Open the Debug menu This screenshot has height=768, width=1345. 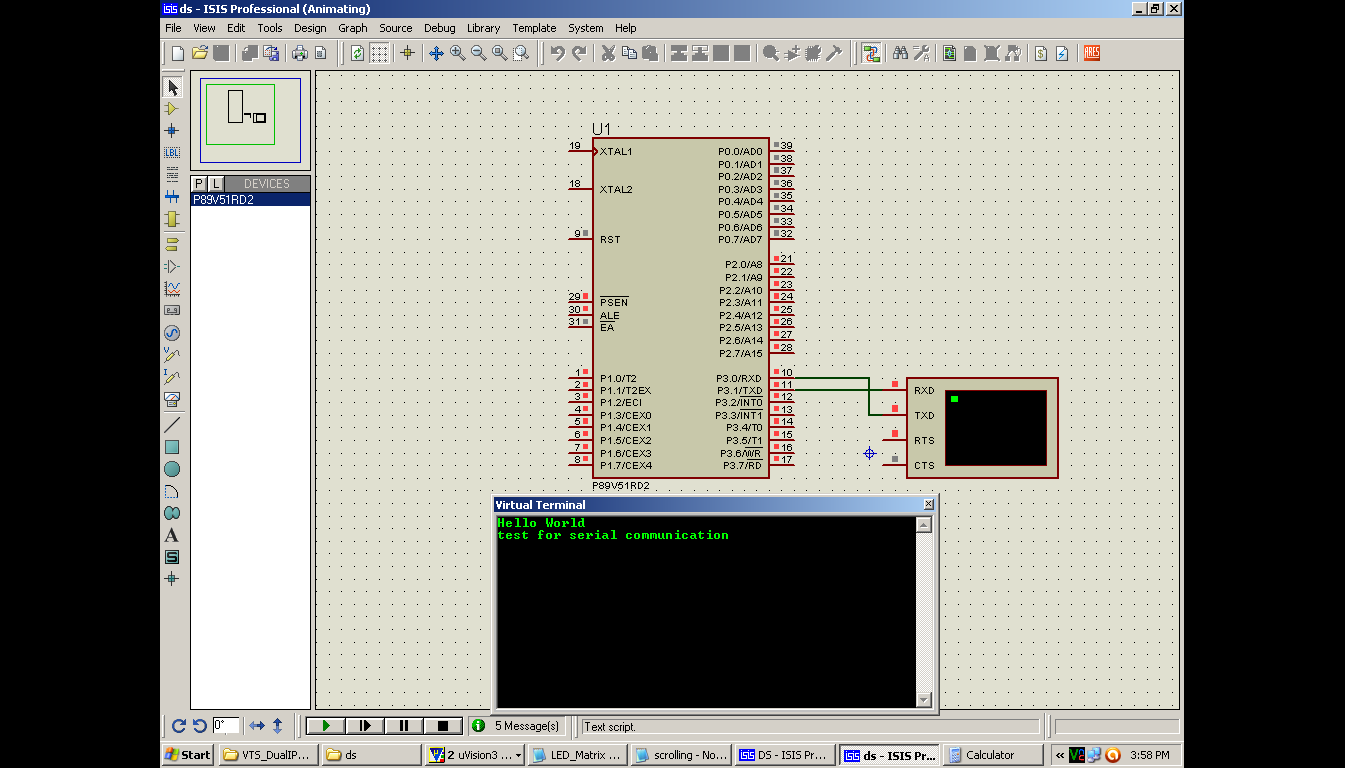[x=440, y=28]
